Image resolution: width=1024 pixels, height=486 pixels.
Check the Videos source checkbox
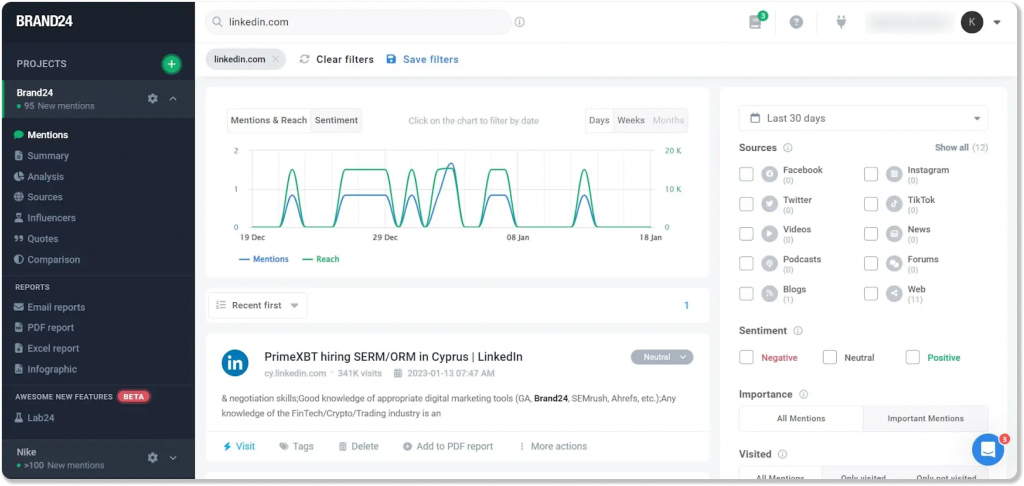click(746, 234)
